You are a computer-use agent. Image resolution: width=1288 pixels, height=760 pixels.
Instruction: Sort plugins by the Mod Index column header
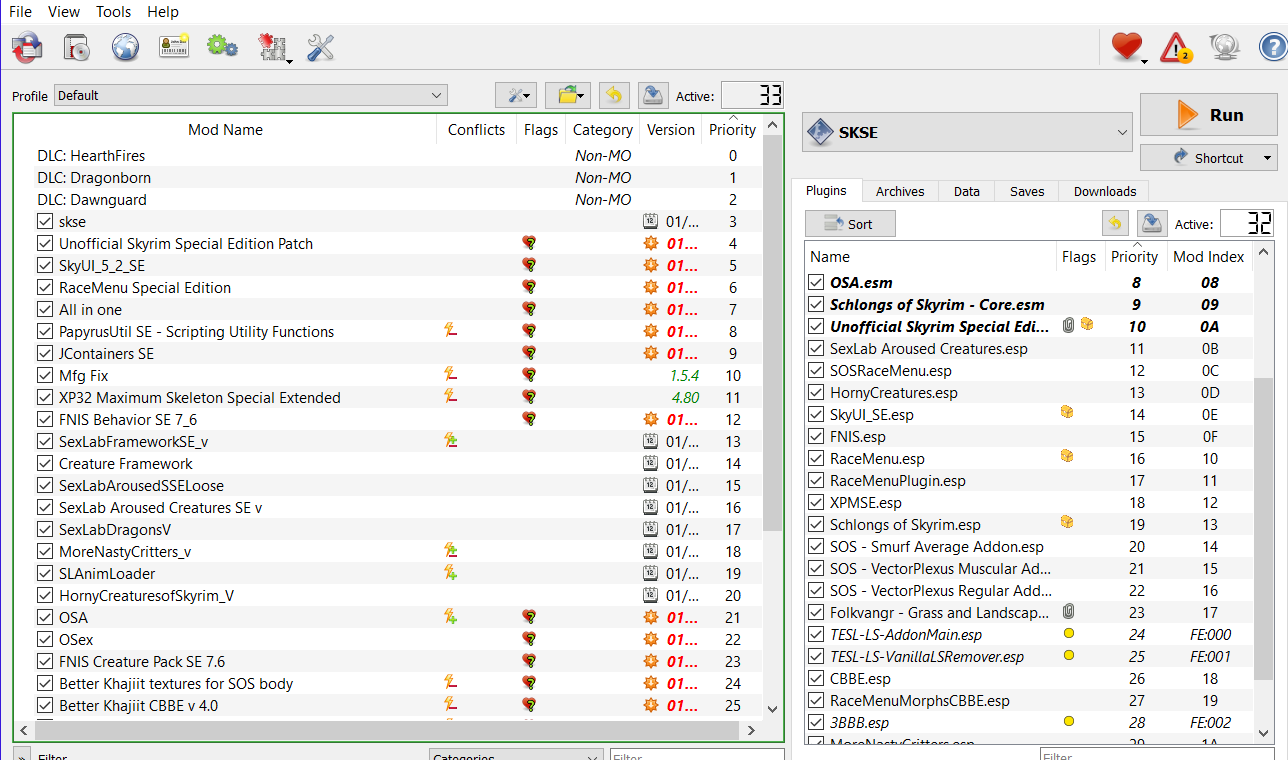click(1208, 257)
